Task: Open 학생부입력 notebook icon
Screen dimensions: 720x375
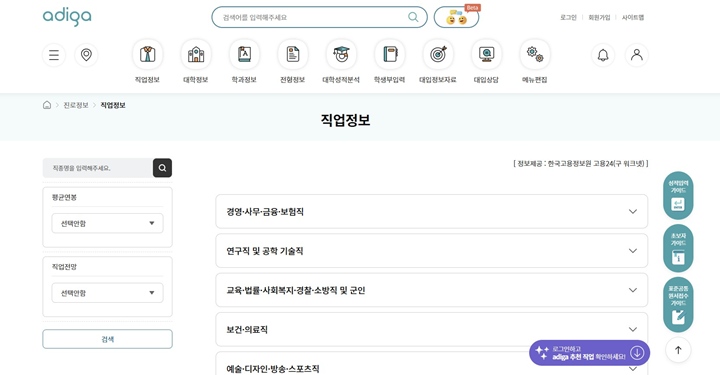Action: [x=390, y=54]
